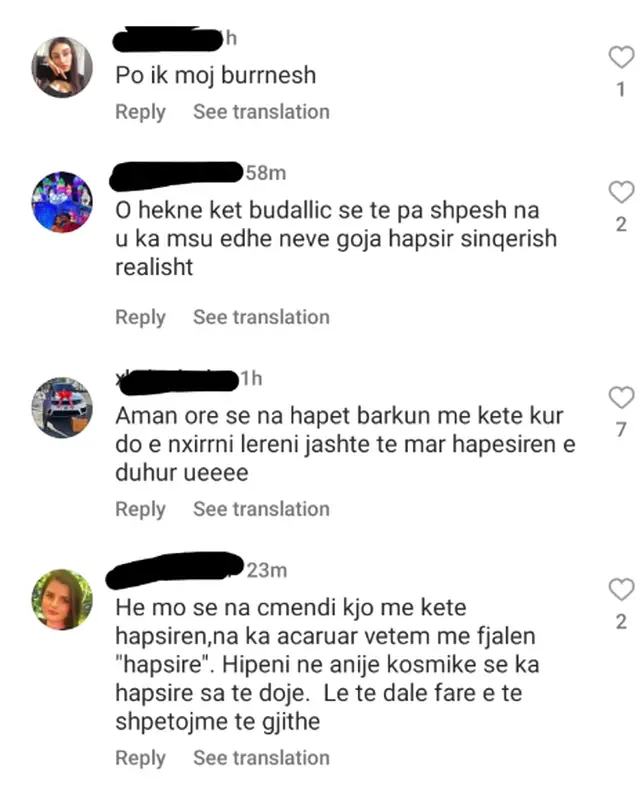This screenshot has height=788, width=640.
Task: Like the "Aman ore se na hapet" comment
Action: pos(621,398)
